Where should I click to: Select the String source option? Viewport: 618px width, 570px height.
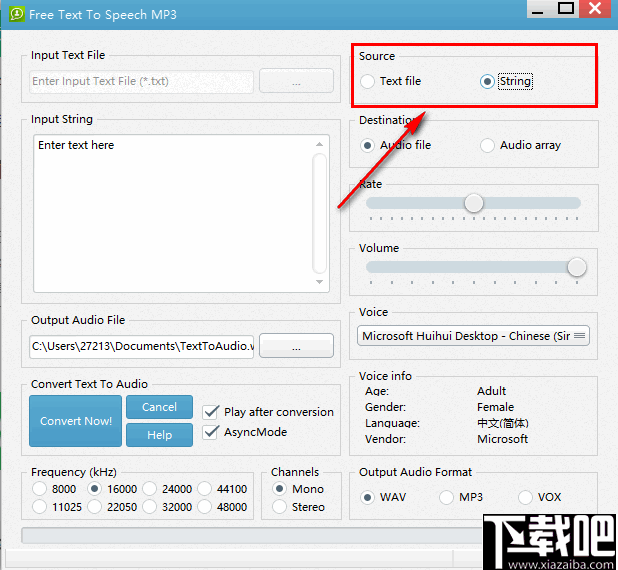point(506,82)
